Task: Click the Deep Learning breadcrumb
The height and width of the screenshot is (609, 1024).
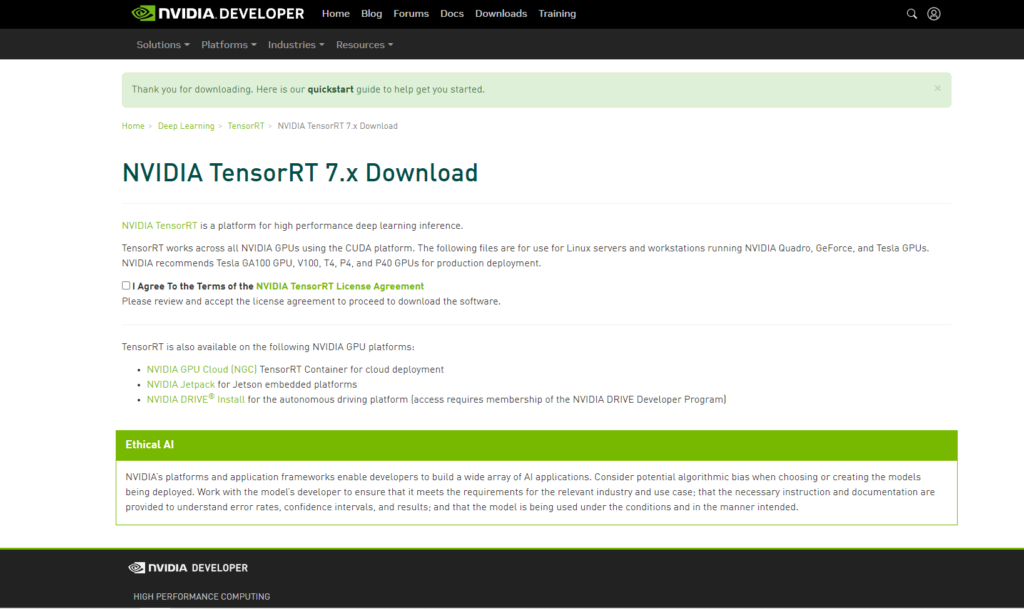Action: [x=186, y=126]
